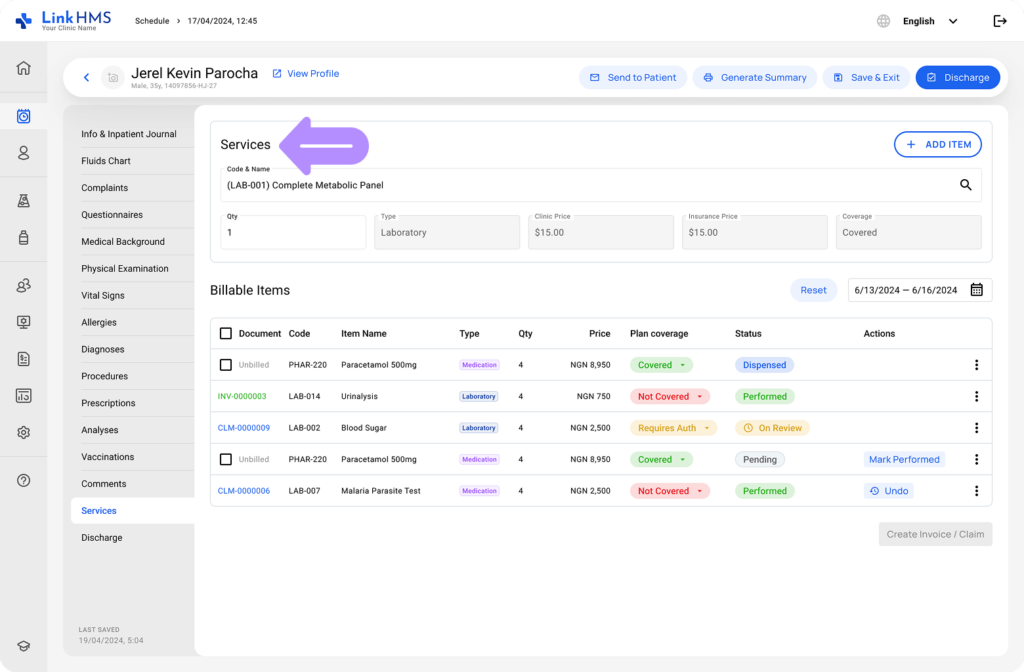Open the graduation cap training icon
This screenshot has height=672, width=1024.
pyautogui.click(x=24, y=646)
